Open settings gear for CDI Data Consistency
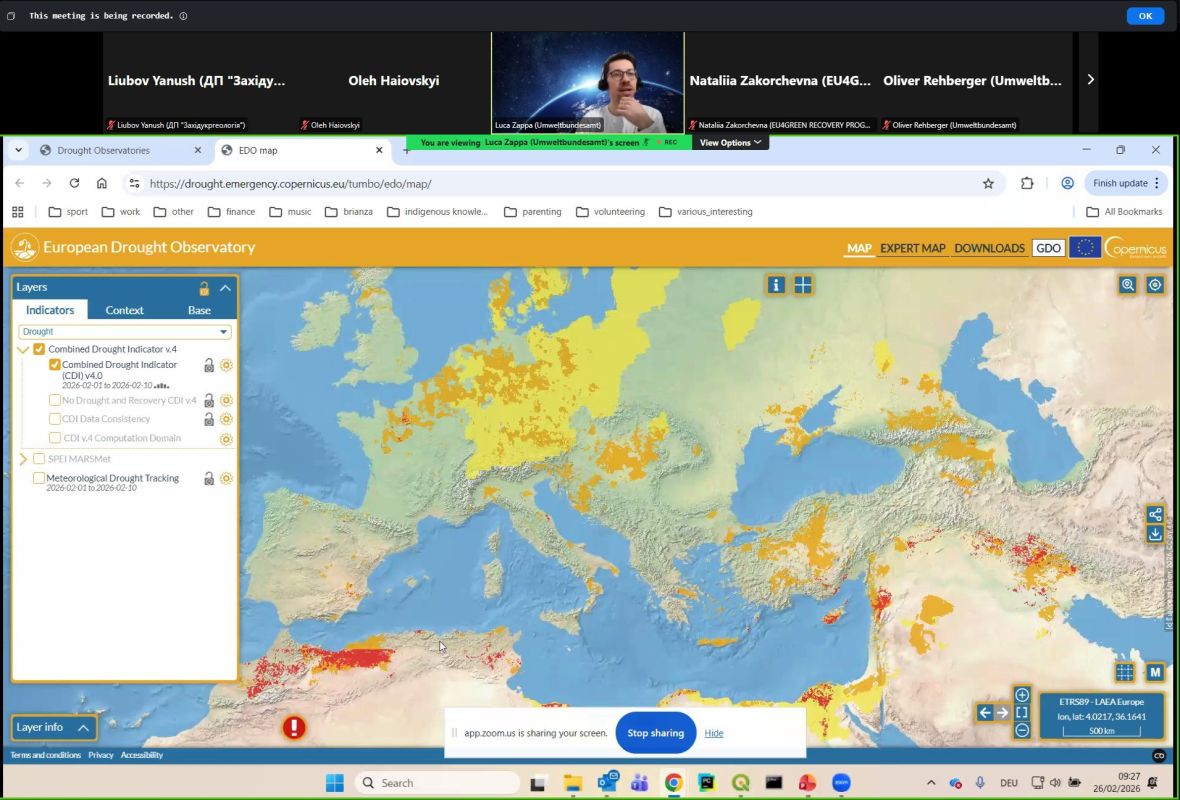Screen dimensions: 1180x800 226,419
